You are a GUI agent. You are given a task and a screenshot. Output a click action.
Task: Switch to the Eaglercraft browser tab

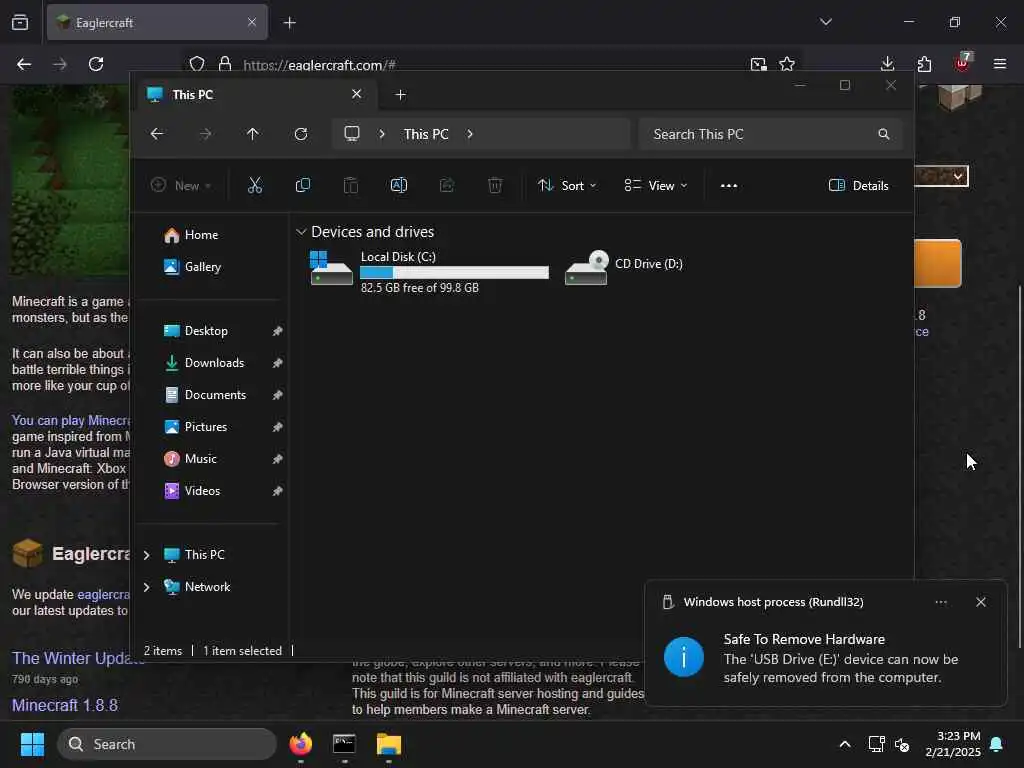pos(157,22)
